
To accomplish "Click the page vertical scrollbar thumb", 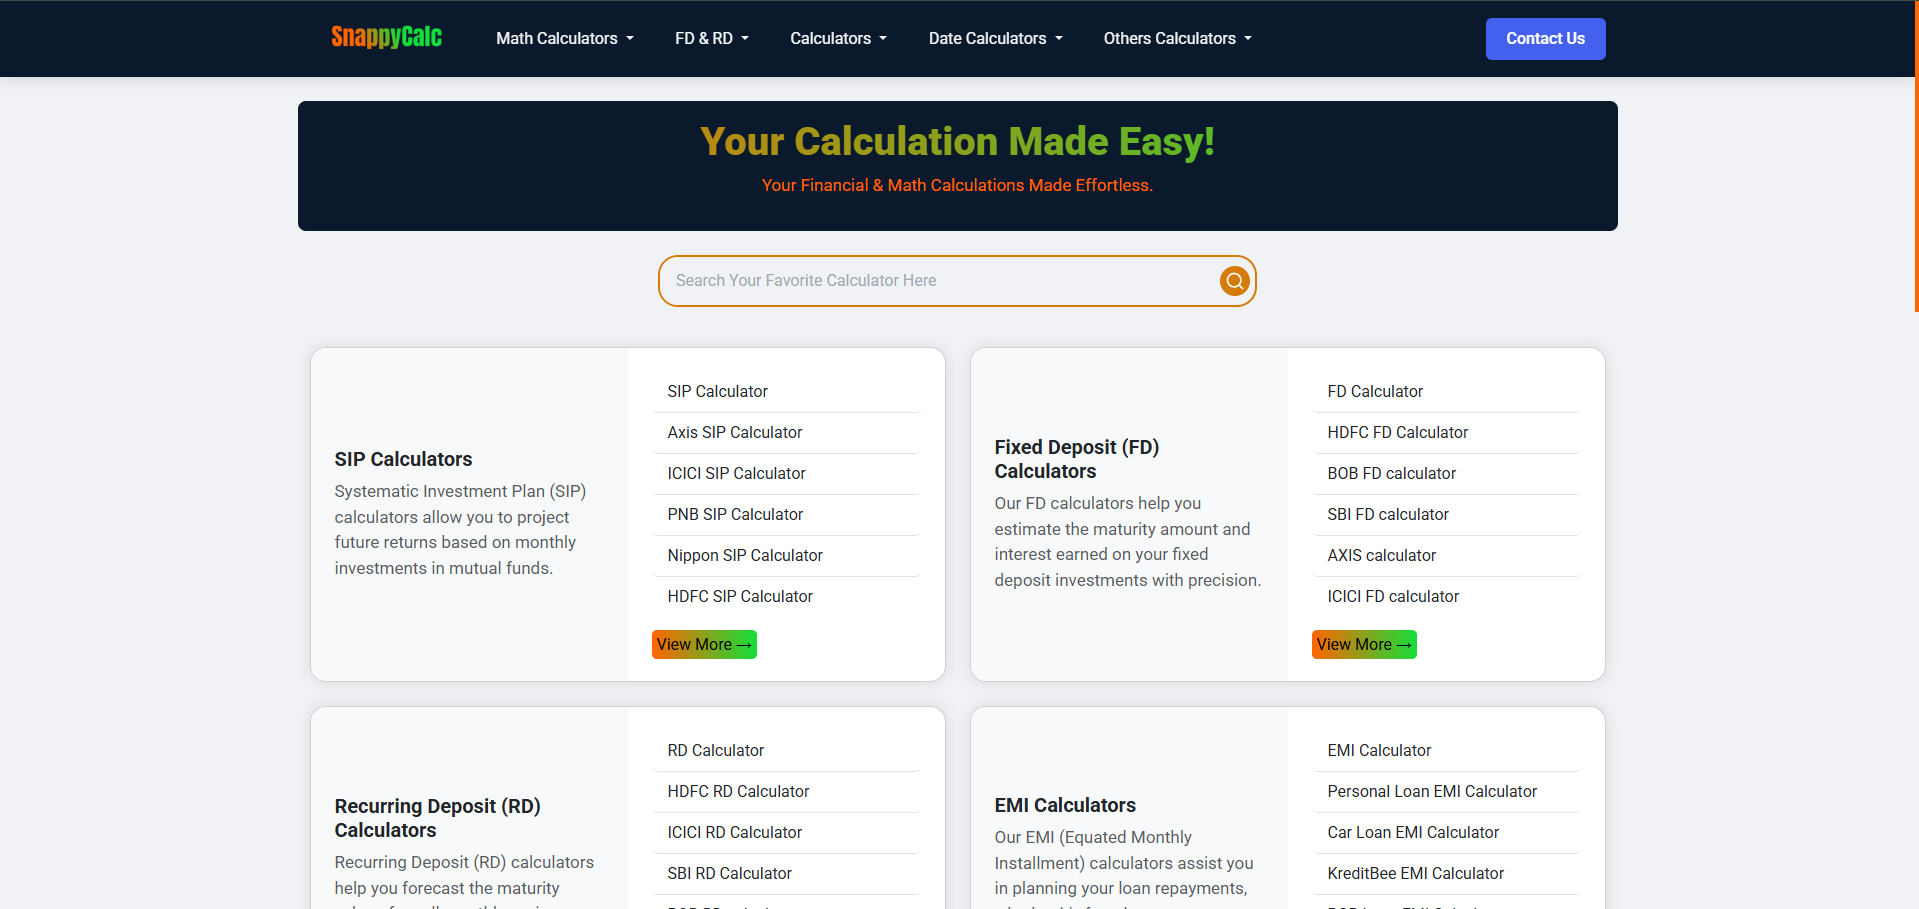I will pos(1916,156).
